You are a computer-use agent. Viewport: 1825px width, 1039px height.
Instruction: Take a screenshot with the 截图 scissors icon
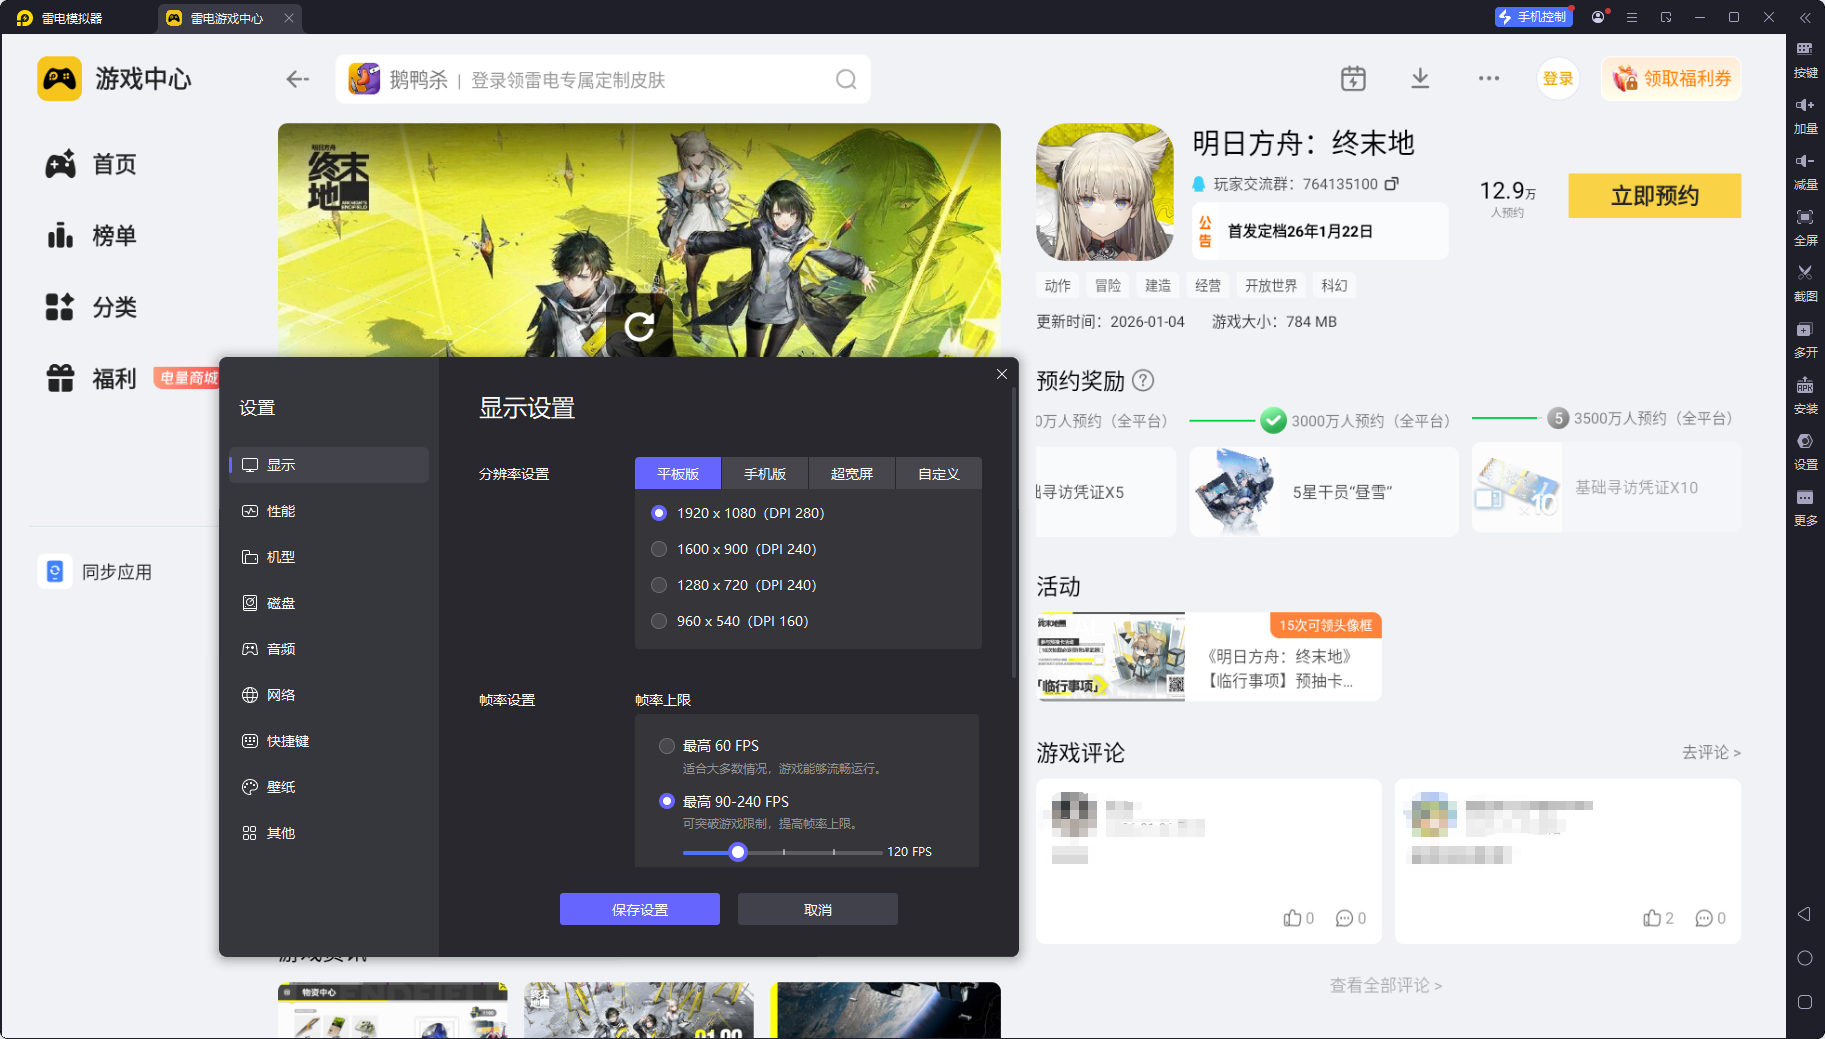(x=1805, y=273)
